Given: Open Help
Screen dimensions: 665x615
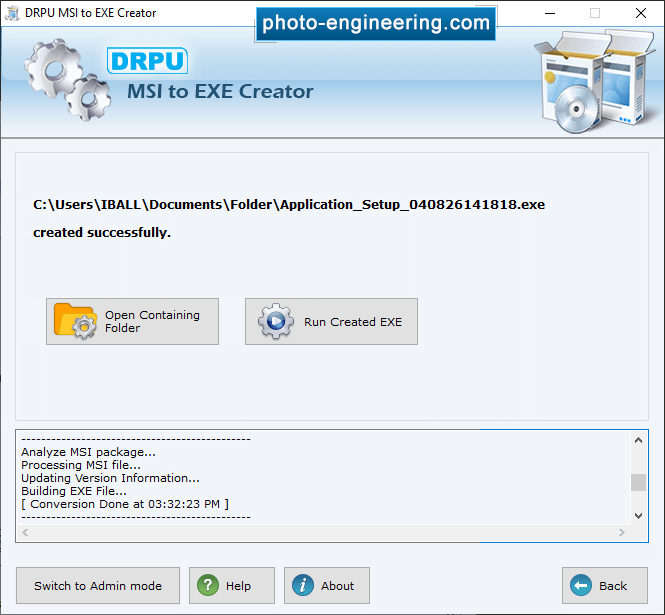Looking at the screenshot, I should point(232,586).
